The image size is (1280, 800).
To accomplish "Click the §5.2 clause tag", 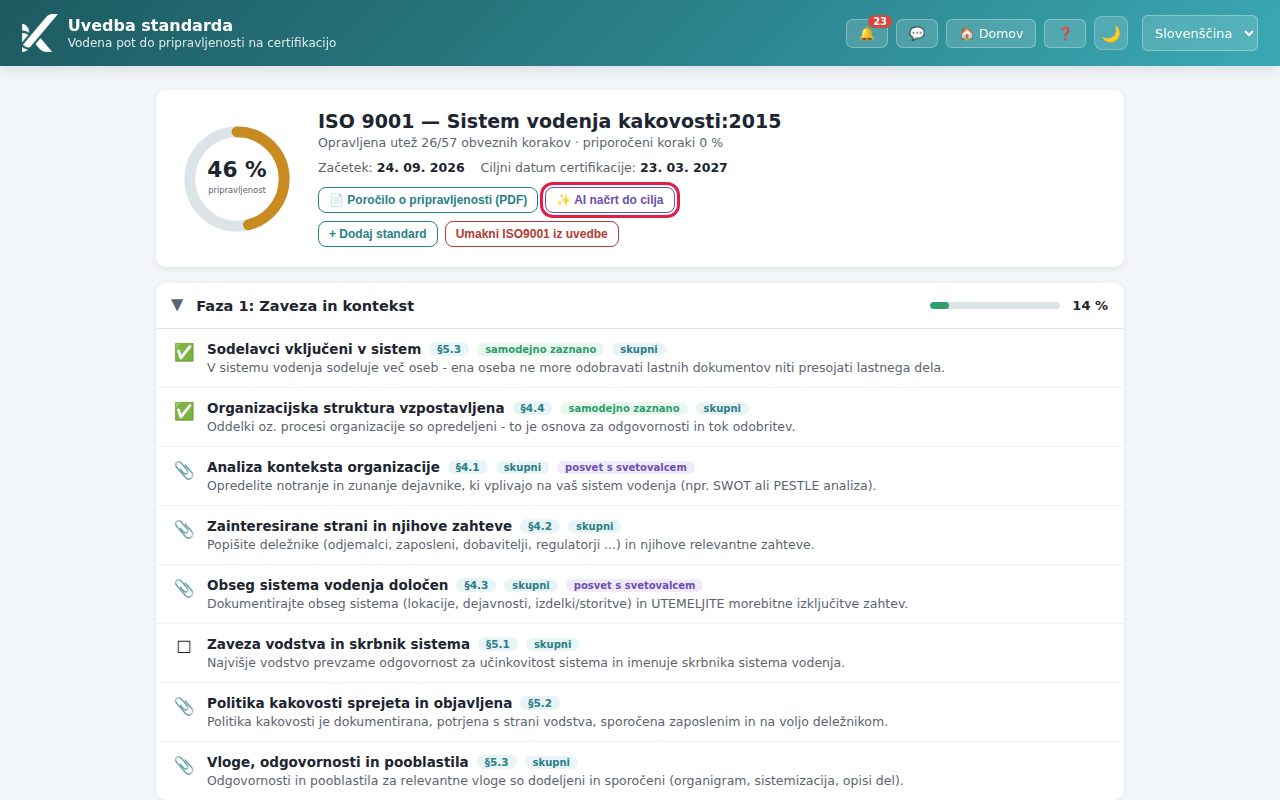I will (x=540, y=704).
